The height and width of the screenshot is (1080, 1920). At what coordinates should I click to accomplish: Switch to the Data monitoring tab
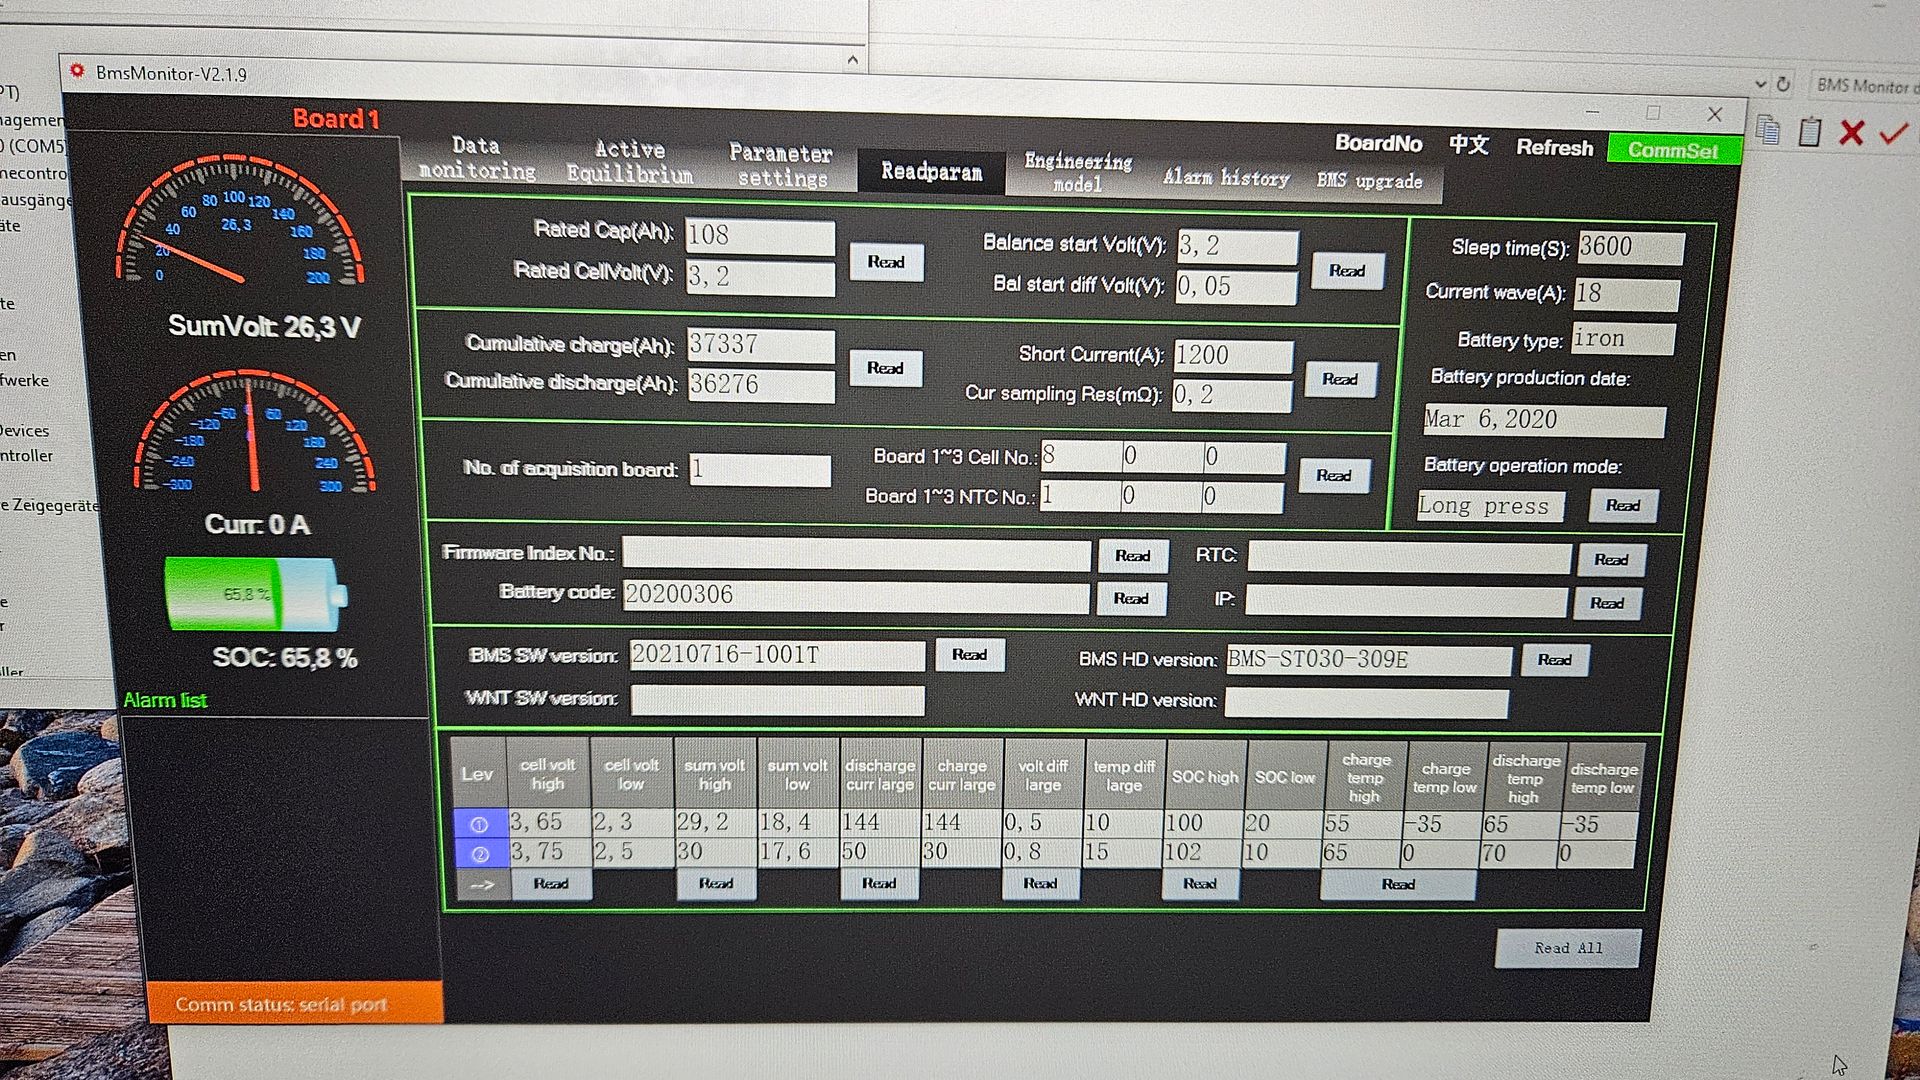point(477,159)
